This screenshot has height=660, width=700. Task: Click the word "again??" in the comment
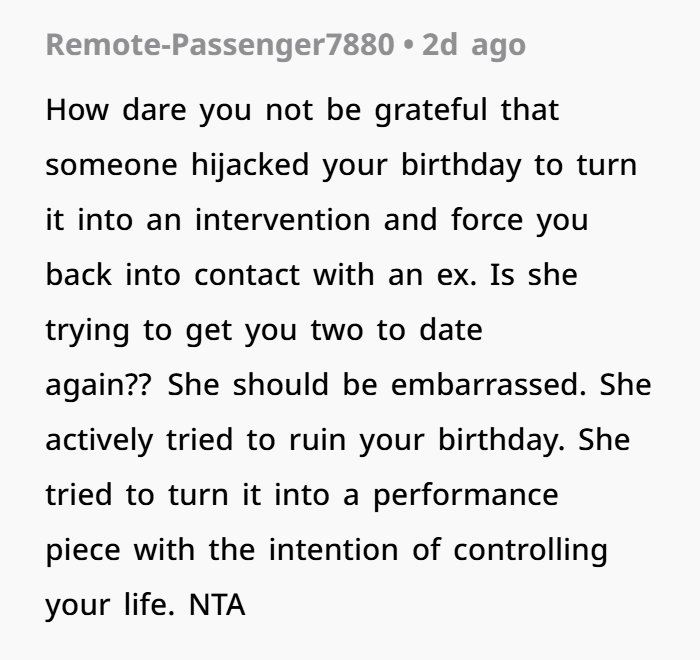point(98,385)
